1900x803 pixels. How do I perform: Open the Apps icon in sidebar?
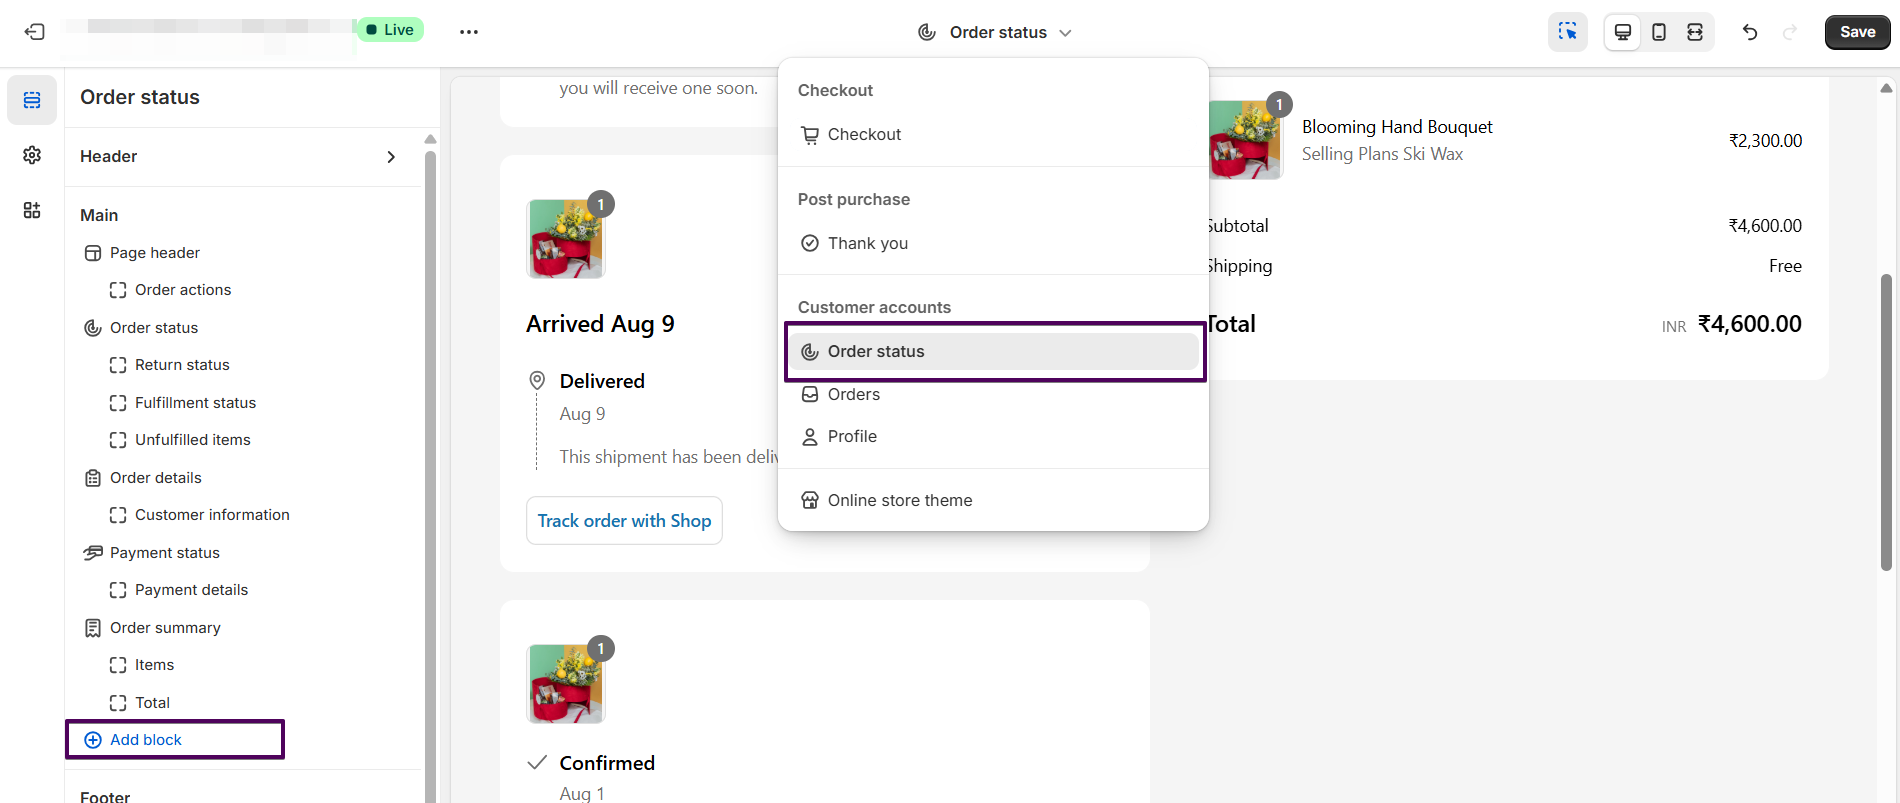pyautogui.click(x=32, y=210)
